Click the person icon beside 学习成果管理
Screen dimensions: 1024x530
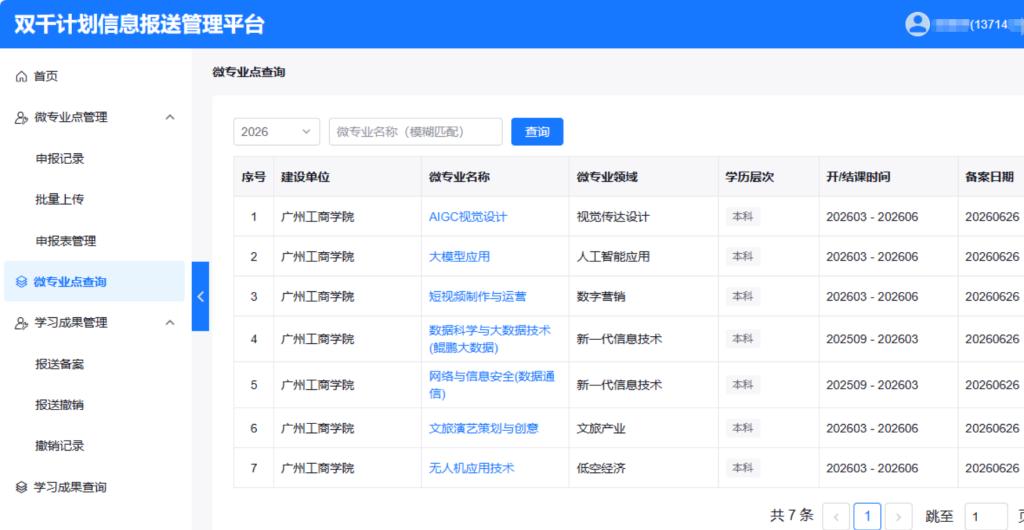tap(21, 323)
